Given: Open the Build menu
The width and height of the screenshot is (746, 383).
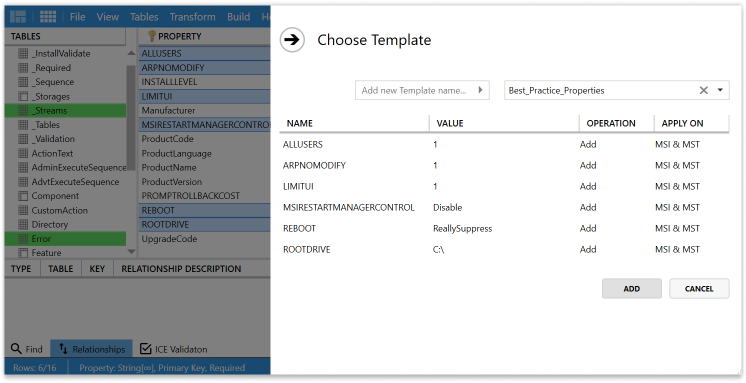Looking at the screenshot, I should coord(238,17).
